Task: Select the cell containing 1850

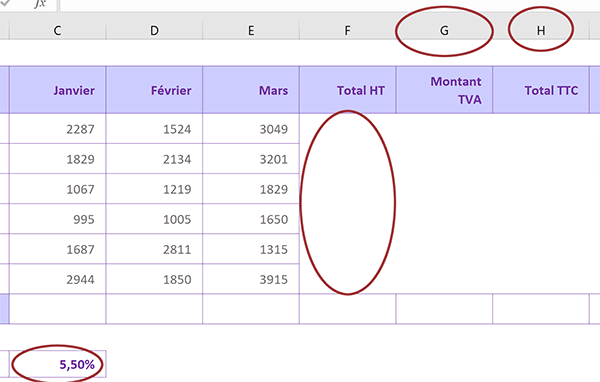Action: [x=154, y=279]
